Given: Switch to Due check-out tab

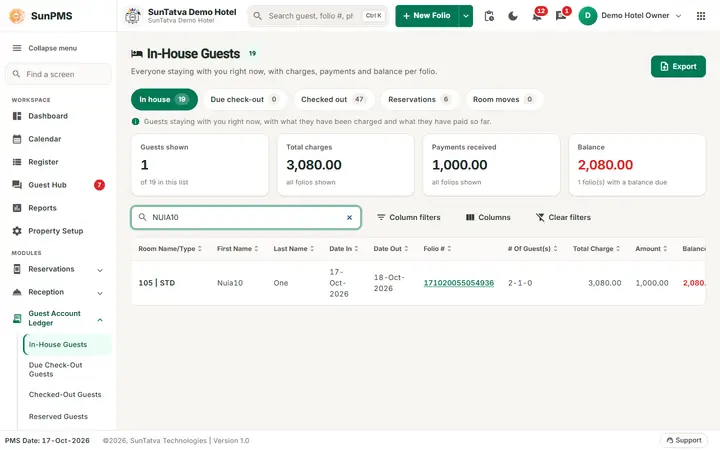Looking at the screenshot, I should click(x=245, y=99).
